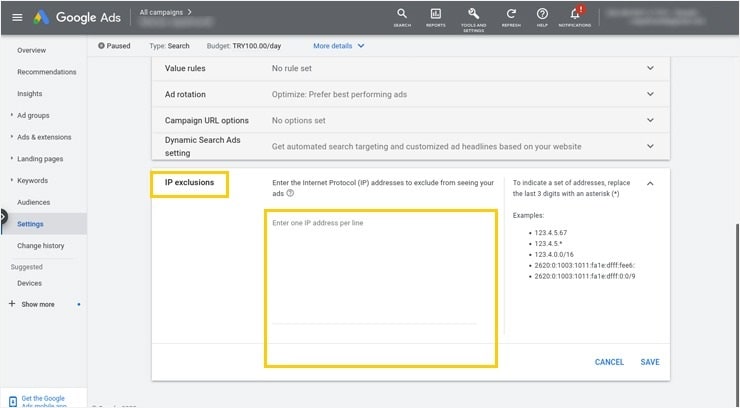Open the Notifications bell icon

[575, 14]
